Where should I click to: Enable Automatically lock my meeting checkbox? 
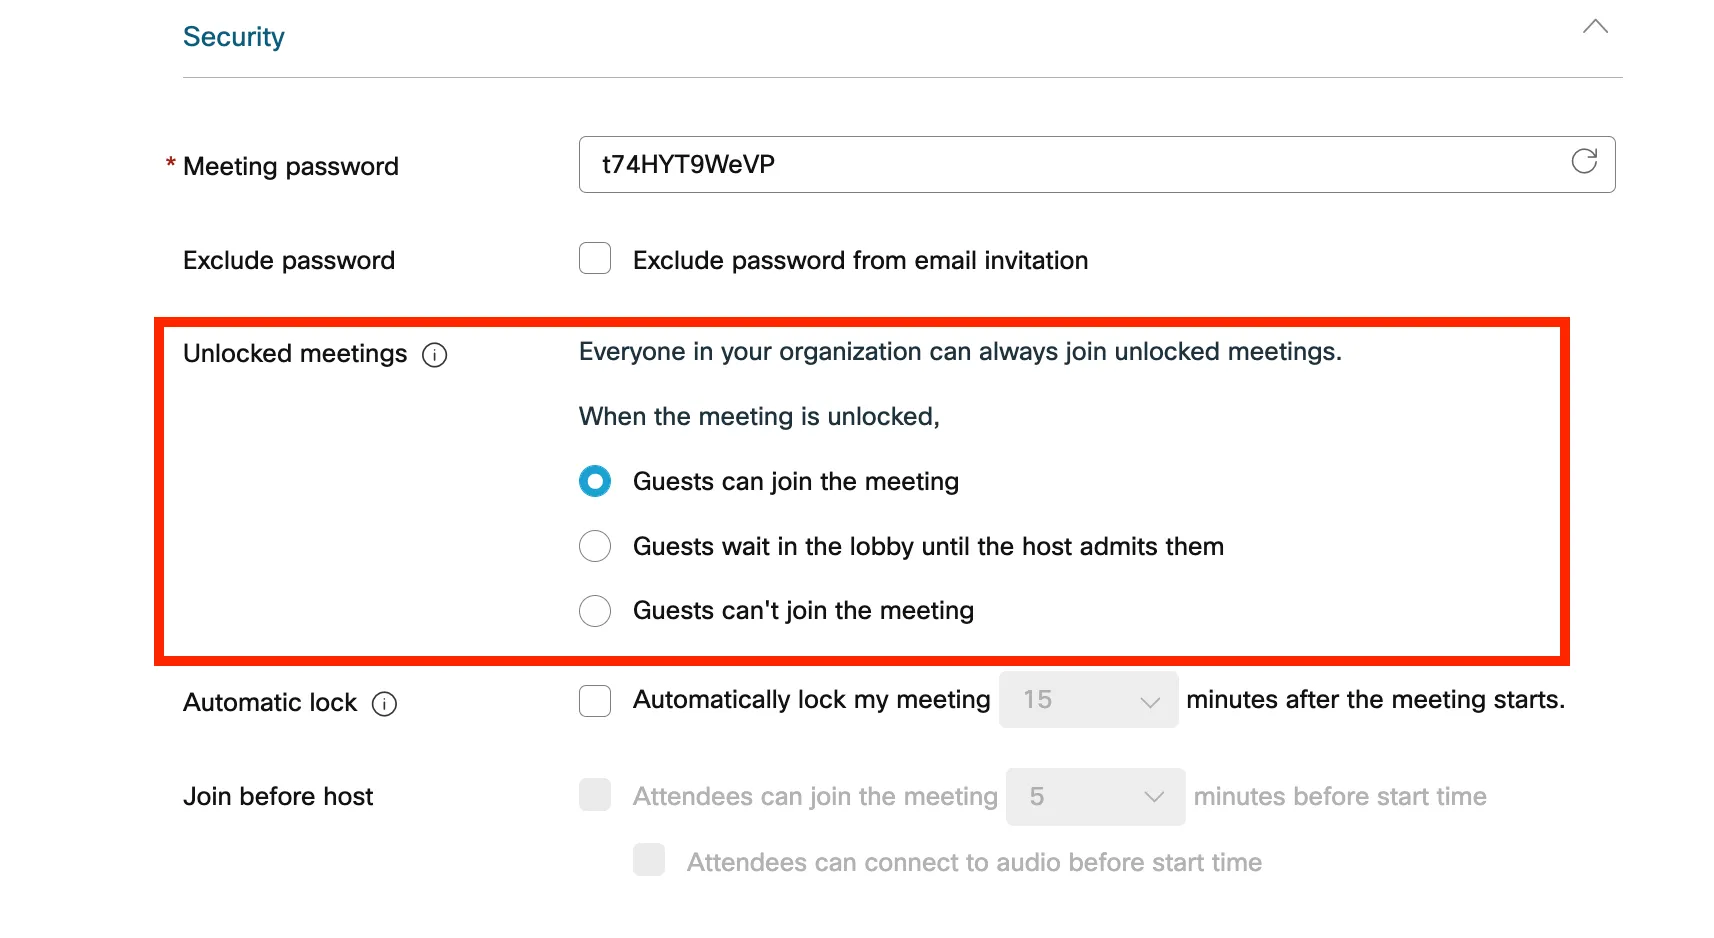click(595, 700)
